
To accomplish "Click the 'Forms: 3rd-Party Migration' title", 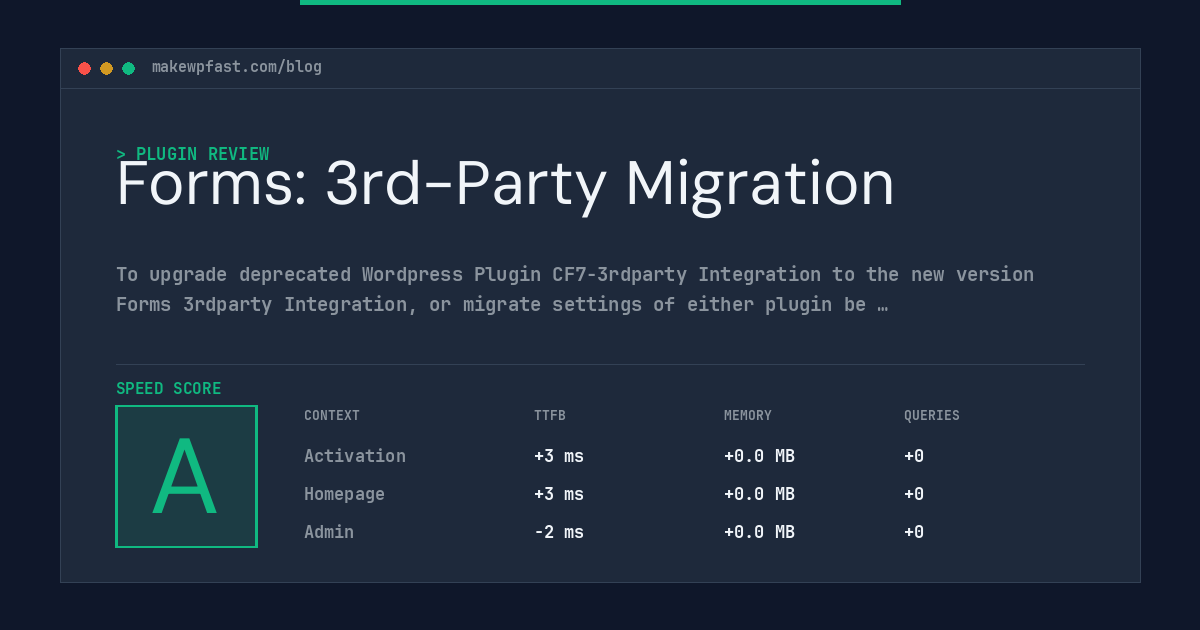I will tap(505, 184).
